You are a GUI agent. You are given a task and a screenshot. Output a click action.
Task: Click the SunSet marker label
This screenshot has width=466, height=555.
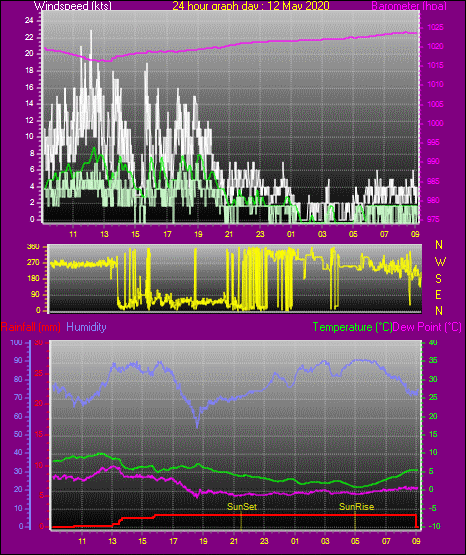(242, 507)
